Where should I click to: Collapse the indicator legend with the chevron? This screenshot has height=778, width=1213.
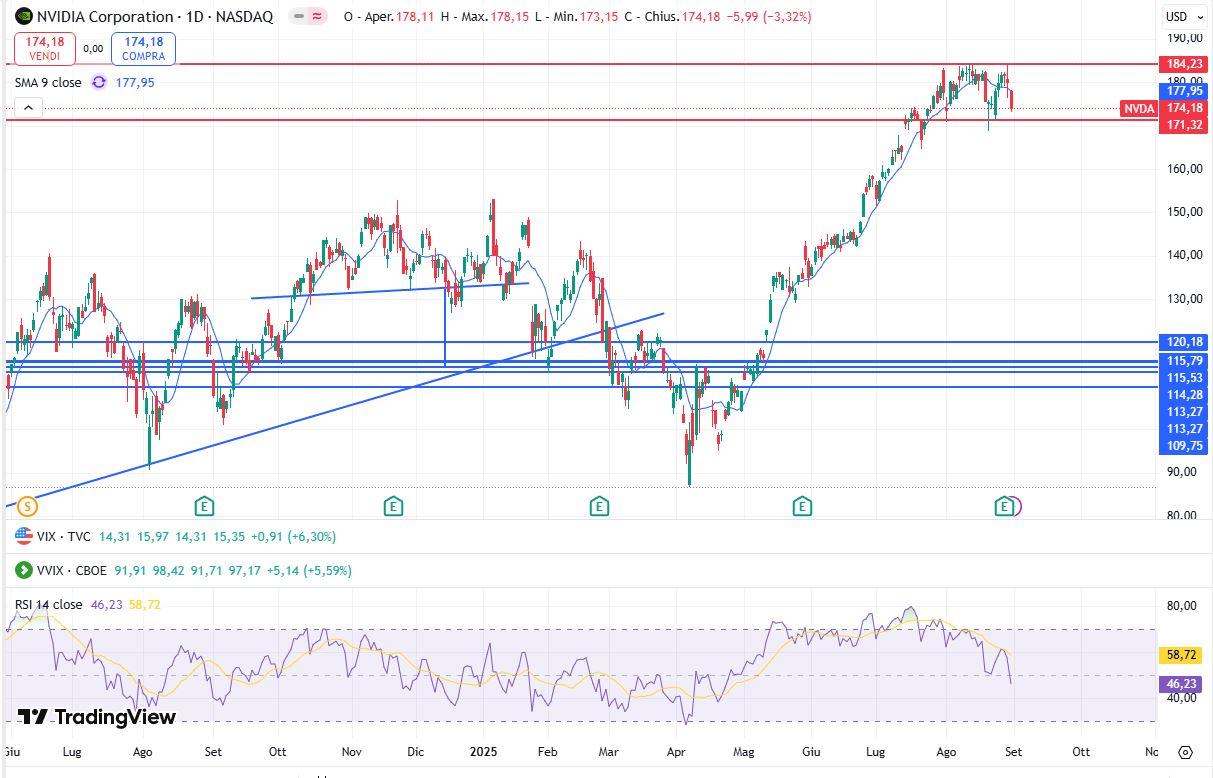coord(28,108)
